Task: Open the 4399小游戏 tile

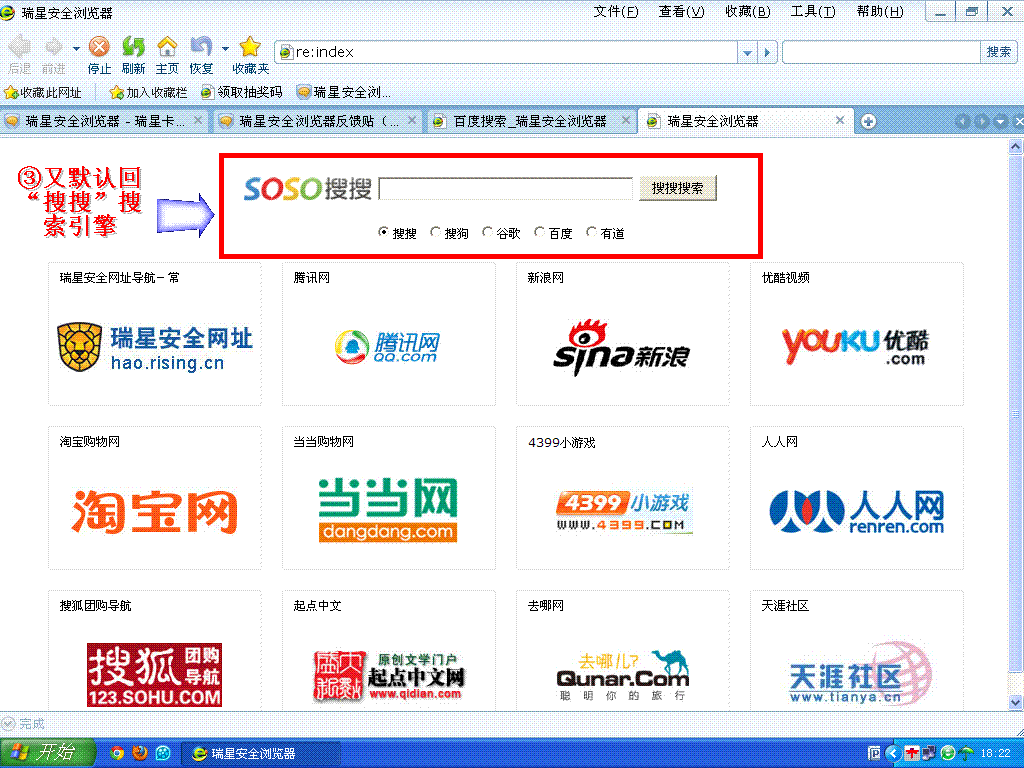Action: 622,498
